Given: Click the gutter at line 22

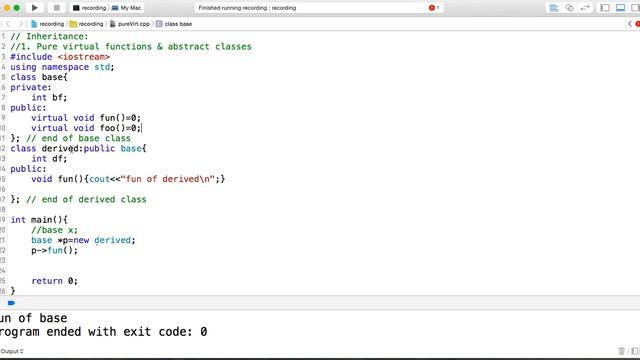Looking at the screenshot, I should tap(3, 251).
